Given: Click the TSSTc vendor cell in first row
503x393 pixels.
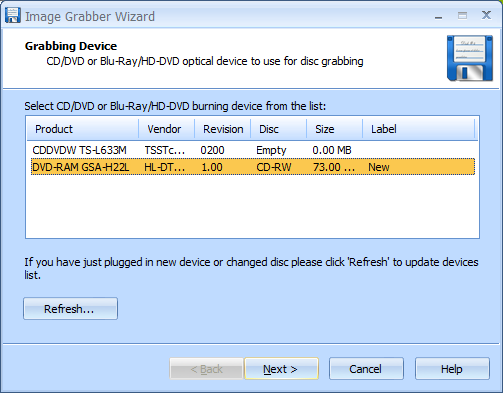Looking at the screenshot, I should pyautogui.click(x=165, y=150).
